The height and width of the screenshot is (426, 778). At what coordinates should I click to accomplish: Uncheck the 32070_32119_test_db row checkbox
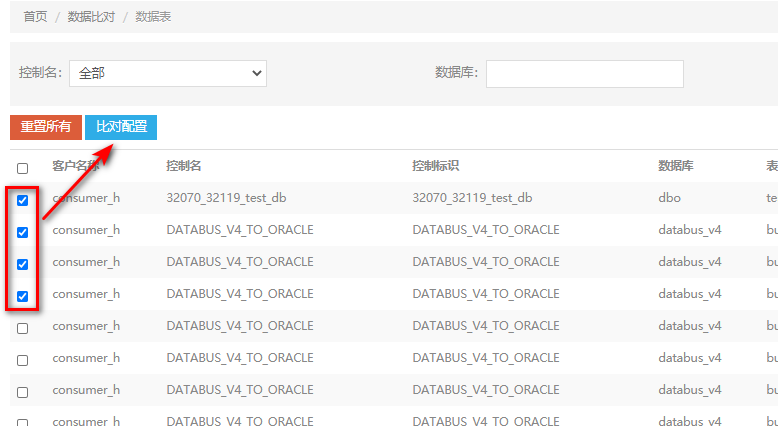tap(22, 200)
